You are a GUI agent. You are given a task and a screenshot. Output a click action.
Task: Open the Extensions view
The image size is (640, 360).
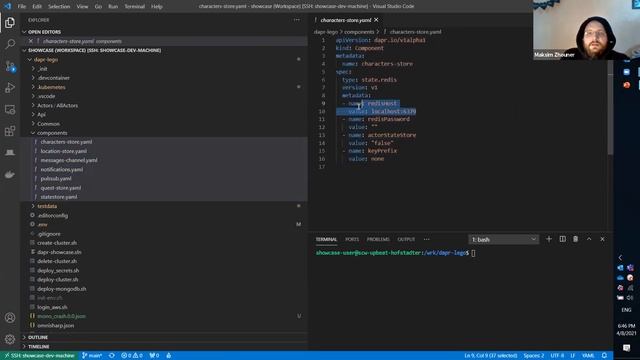point(10,131)
